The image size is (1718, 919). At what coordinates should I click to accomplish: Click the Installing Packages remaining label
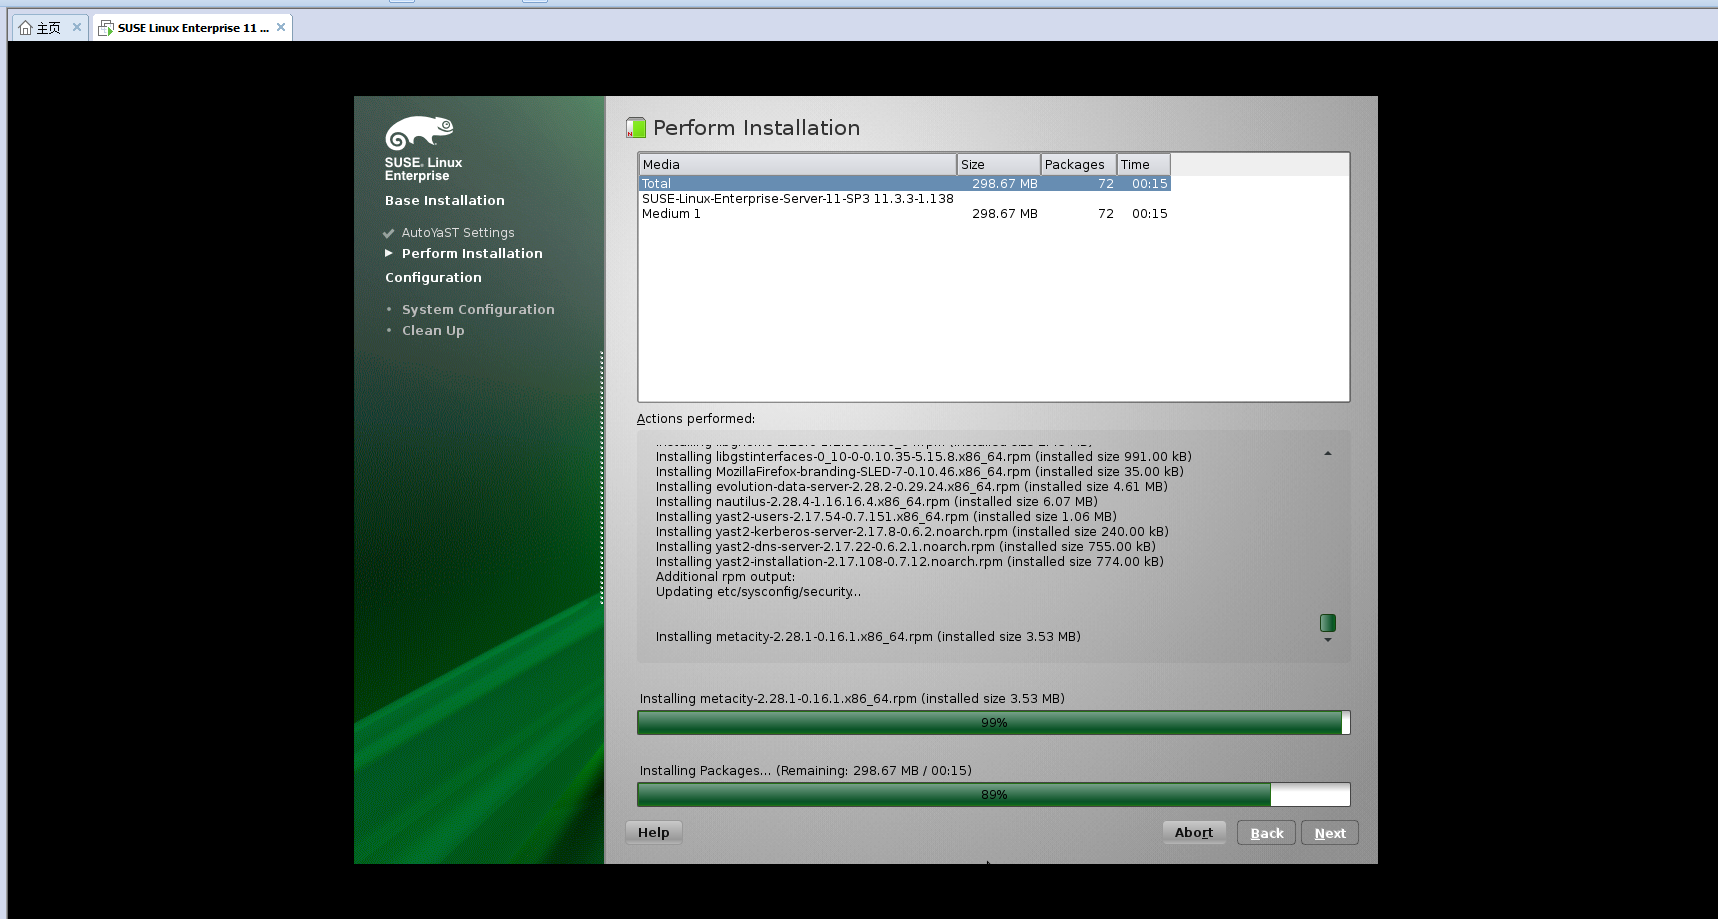click(x=806, y=771)
